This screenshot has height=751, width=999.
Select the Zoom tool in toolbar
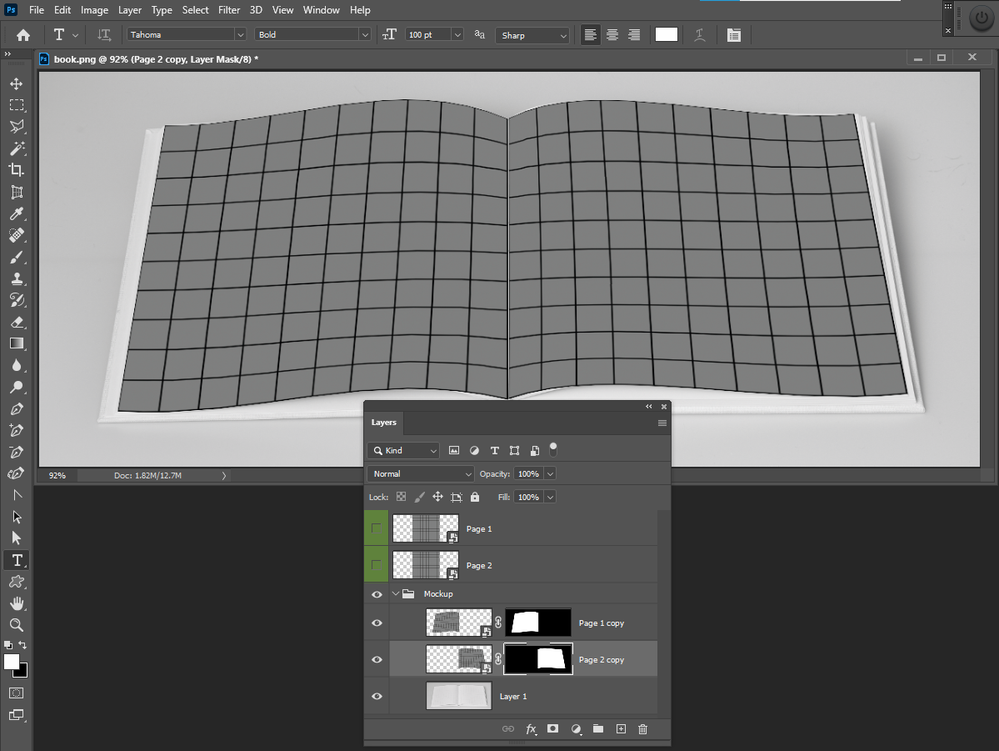(16, 625)
